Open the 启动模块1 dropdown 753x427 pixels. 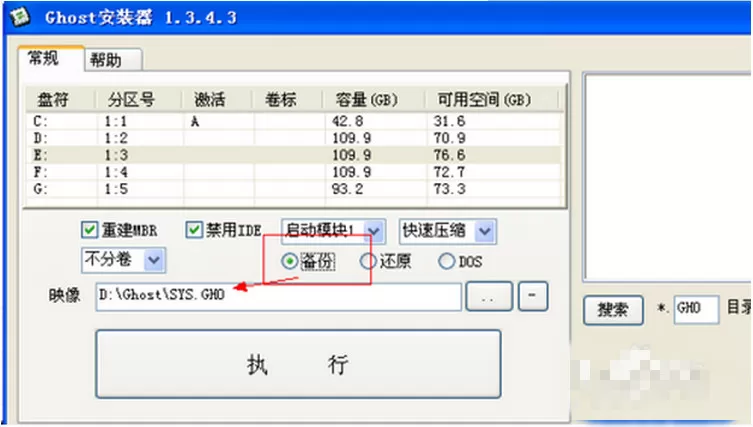[333, 231]
